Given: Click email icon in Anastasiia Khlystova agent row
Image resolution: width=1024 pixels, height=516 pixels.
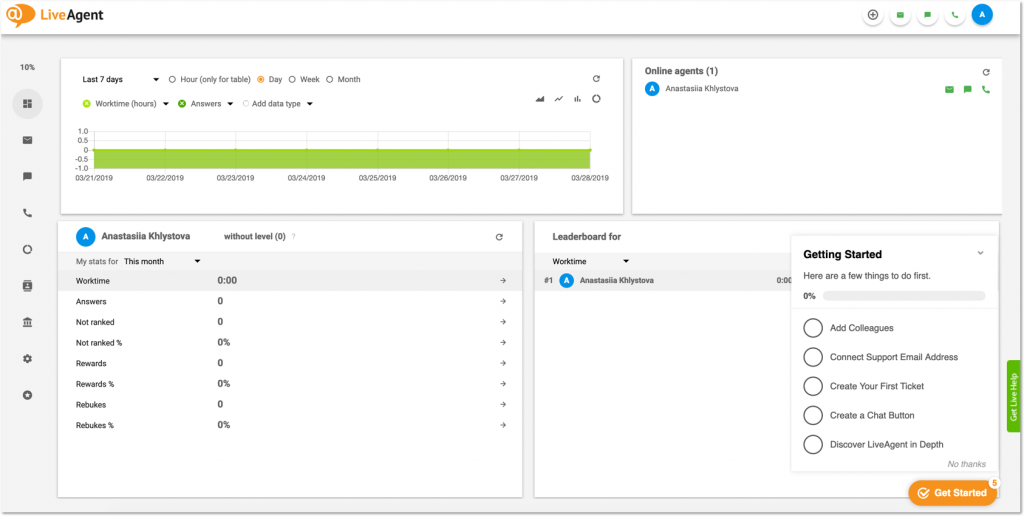Looking at the screenshot, I should 949,89.
